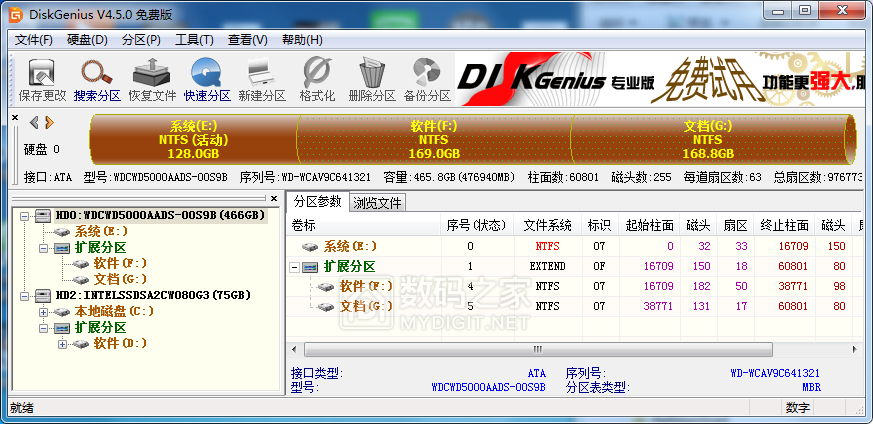The image size is (873, 424).
Task: Click the DiskGenius 专业版 banner advertisement
Action: [x=660, y=80]
